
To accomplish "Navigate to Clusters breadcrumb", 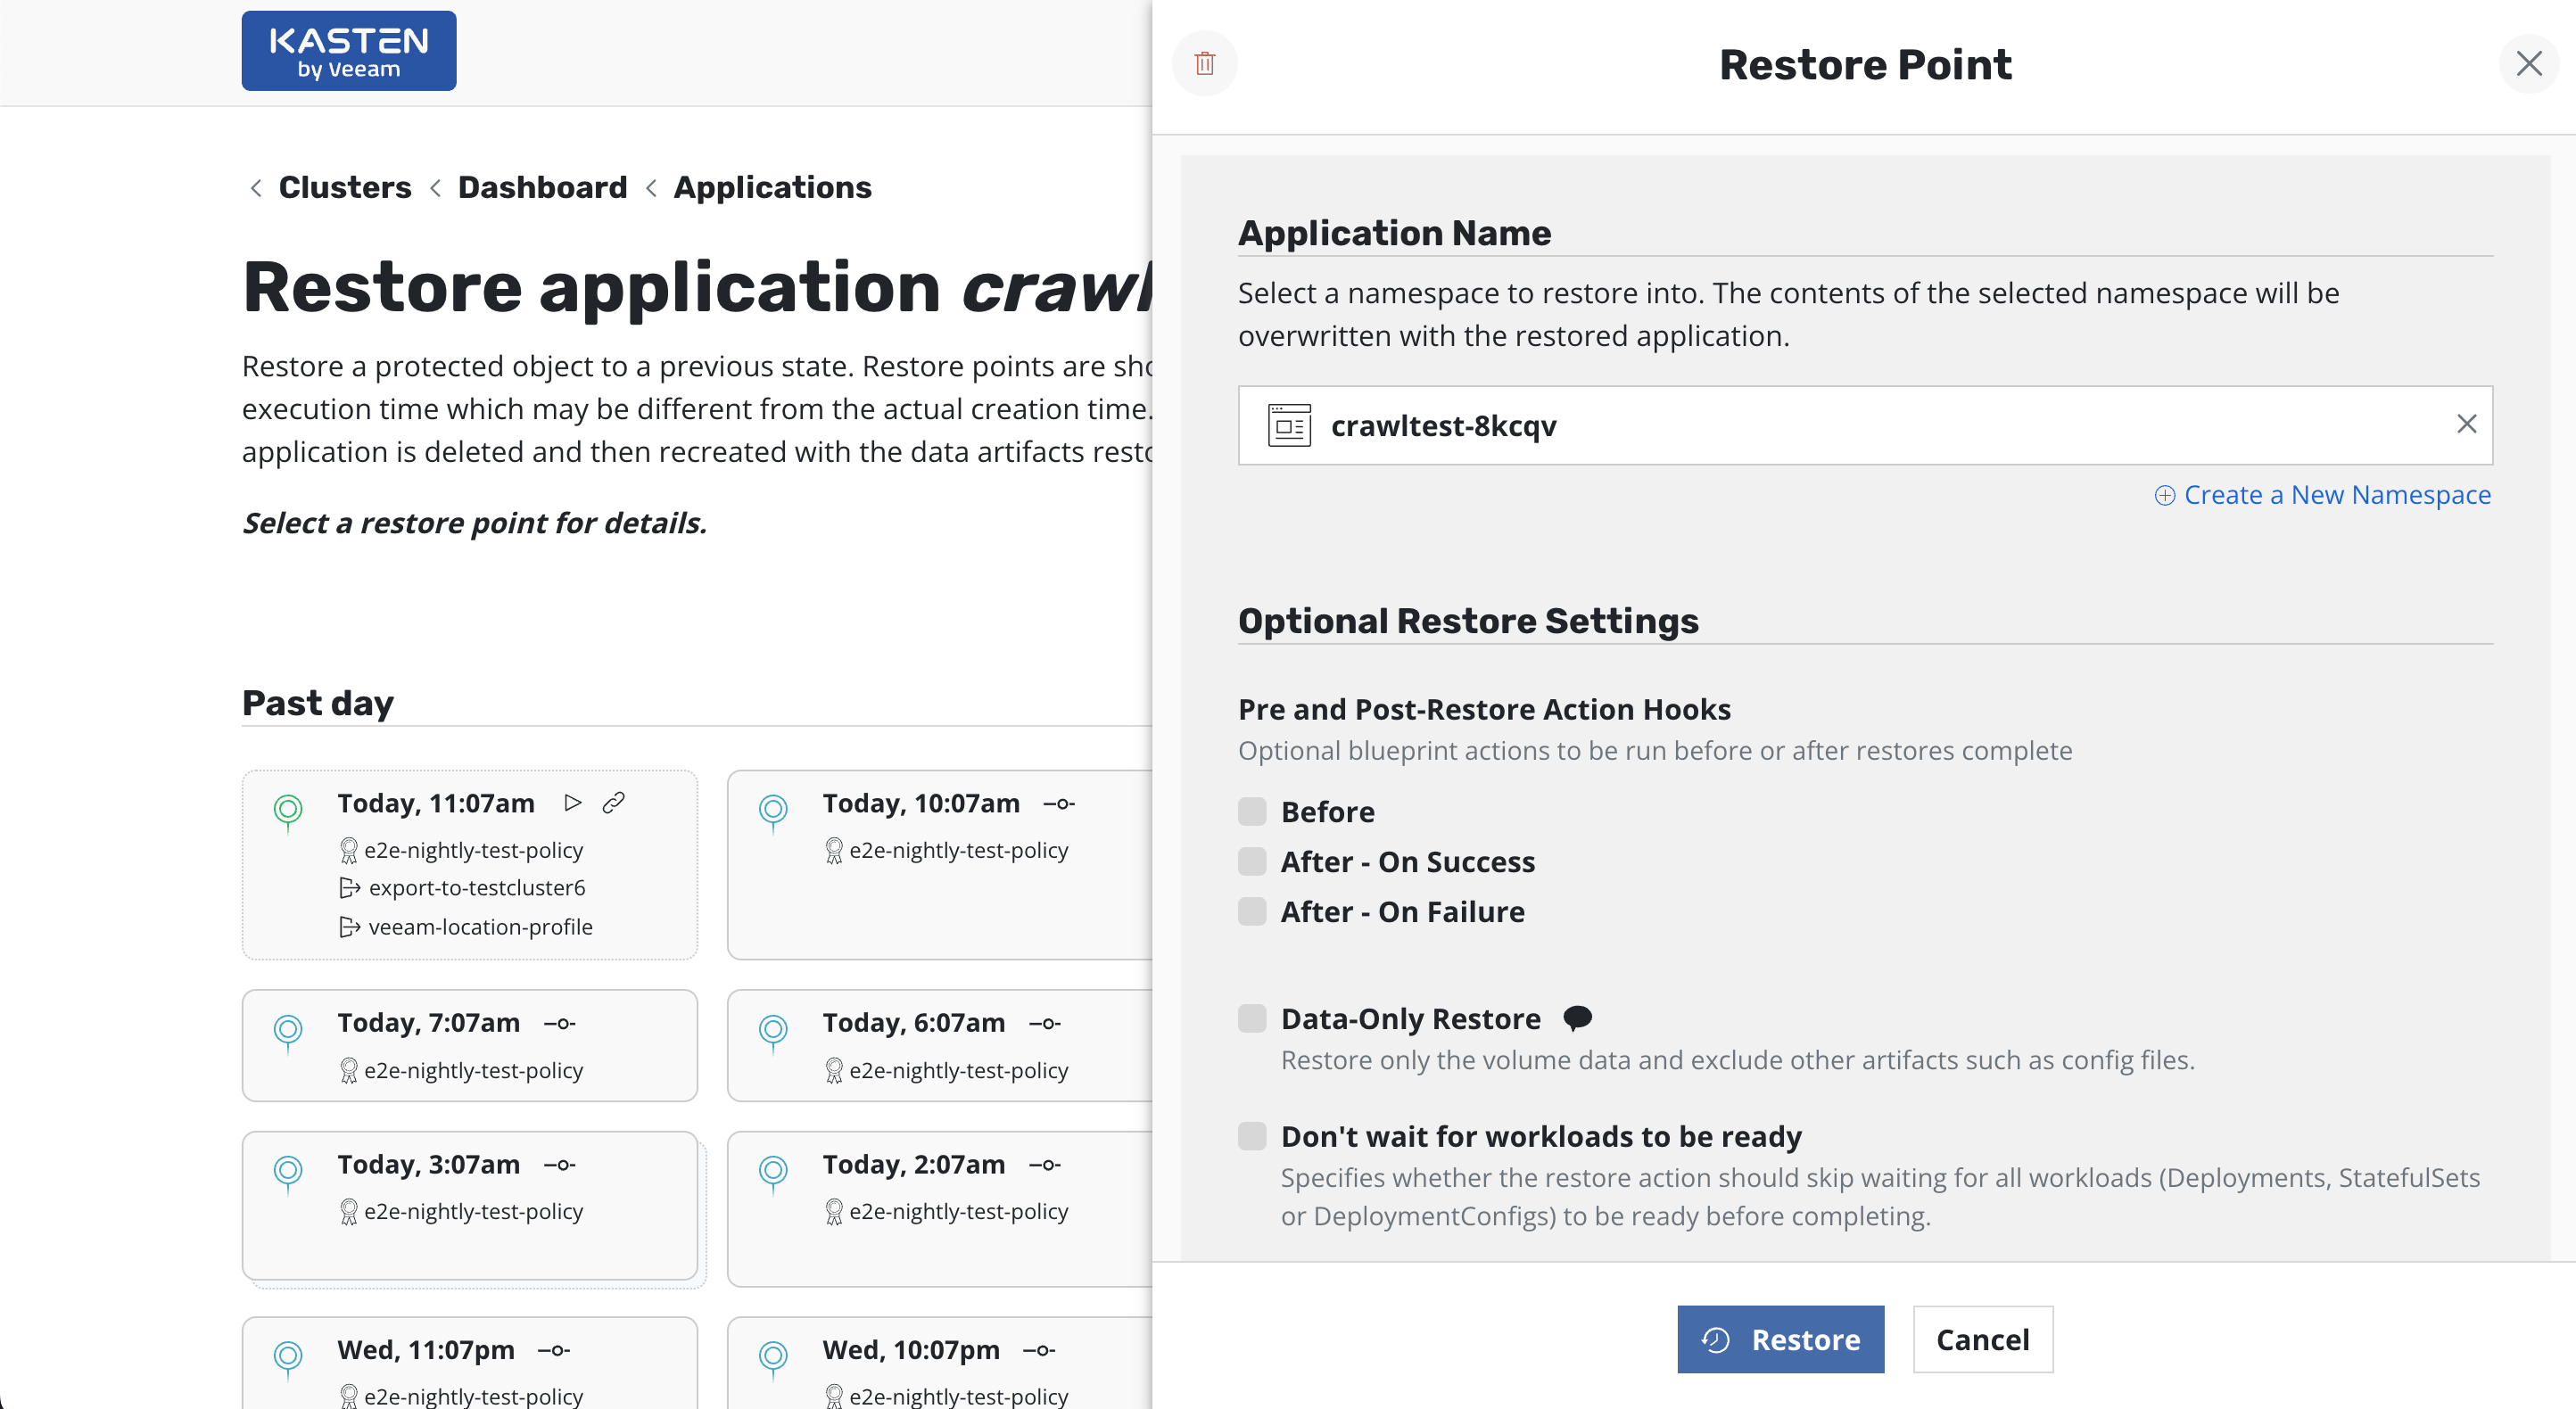I will click(344, 187).
